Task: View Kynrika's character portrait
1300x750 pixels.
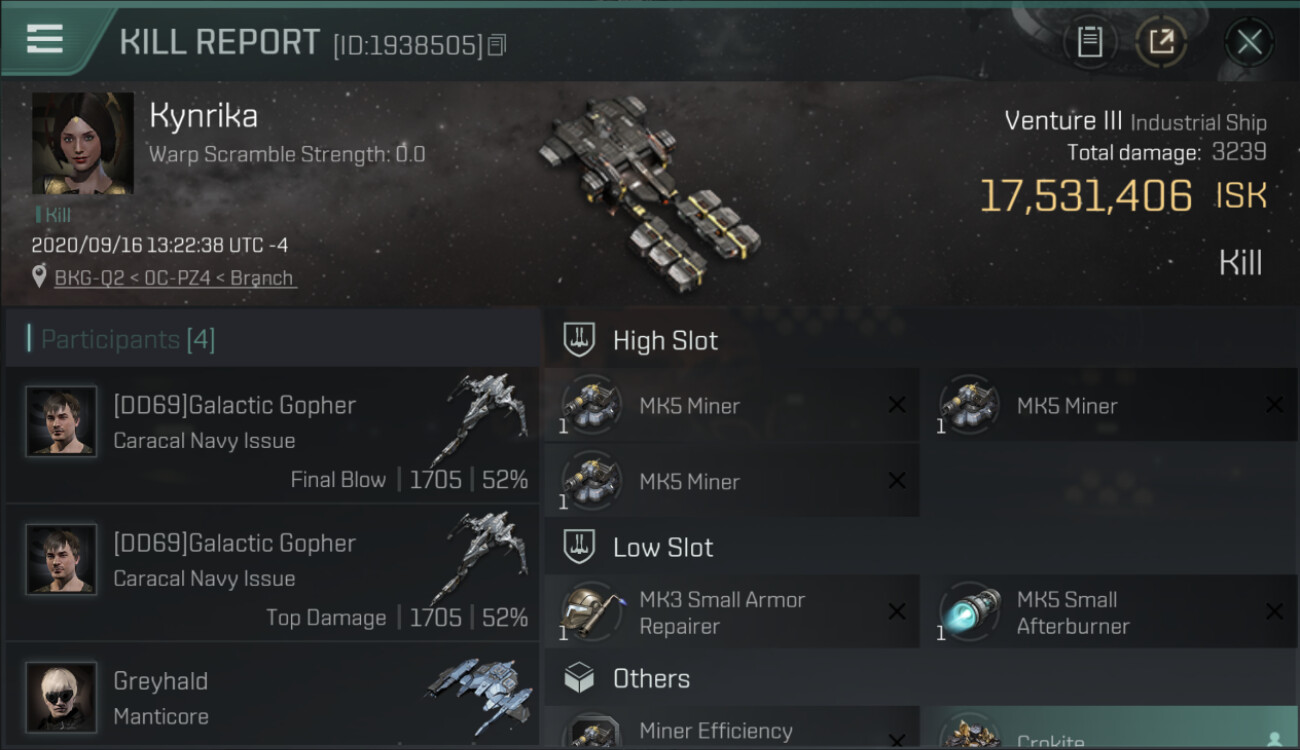Action: pyautogui.click(x=83, y=143)
